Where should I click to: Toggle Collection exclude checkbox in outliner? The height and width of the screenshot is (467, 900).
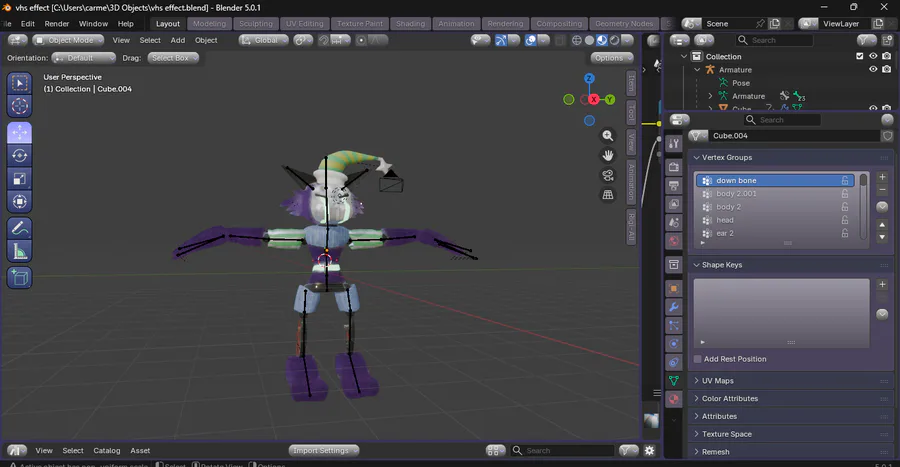coord(859,56)
